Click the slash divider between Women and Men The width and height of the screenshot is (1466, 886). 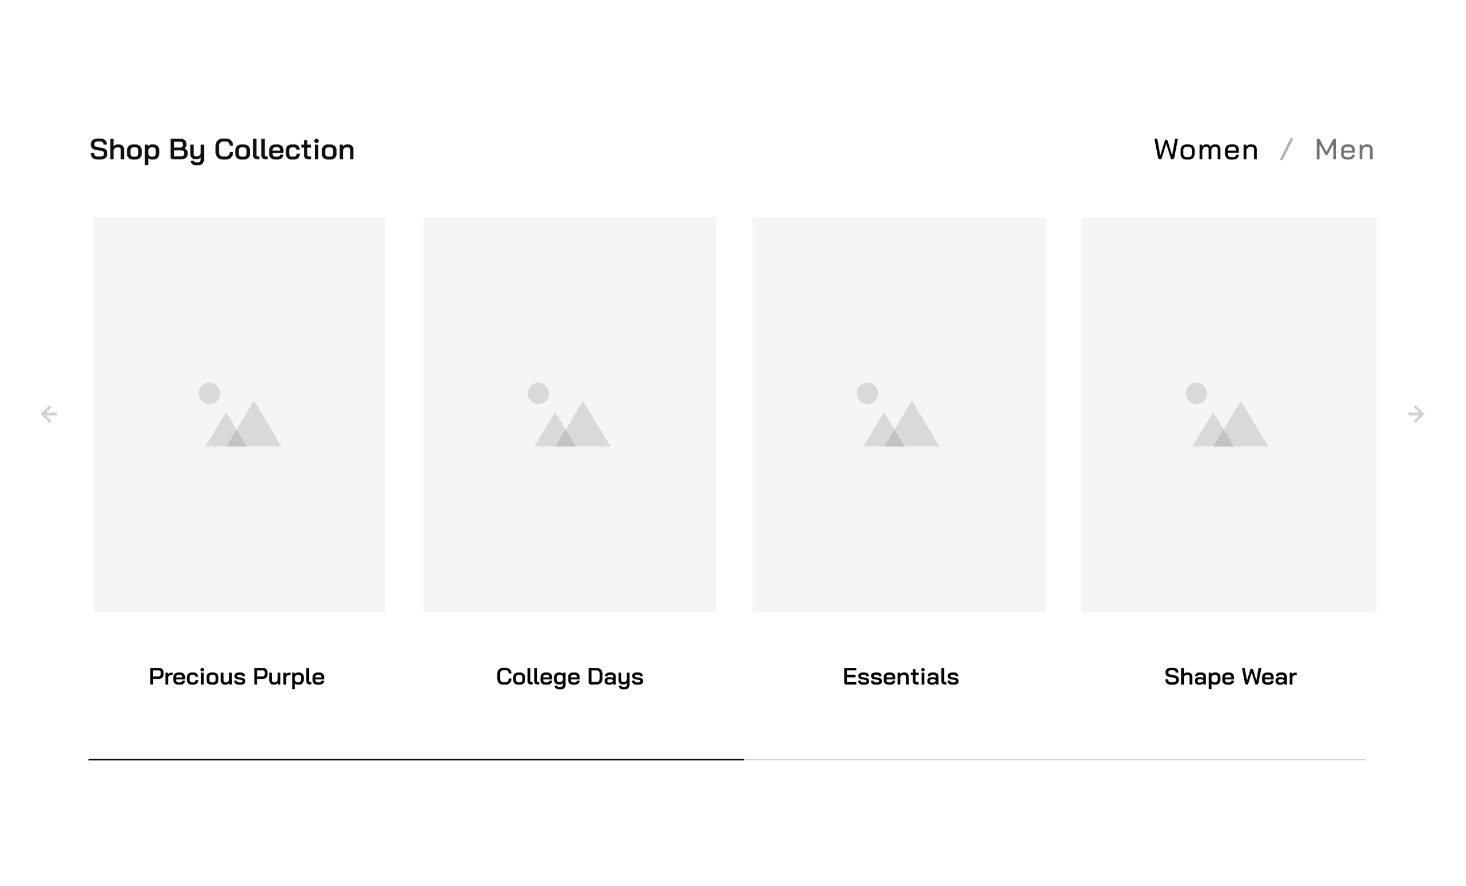coord(1287,150)
